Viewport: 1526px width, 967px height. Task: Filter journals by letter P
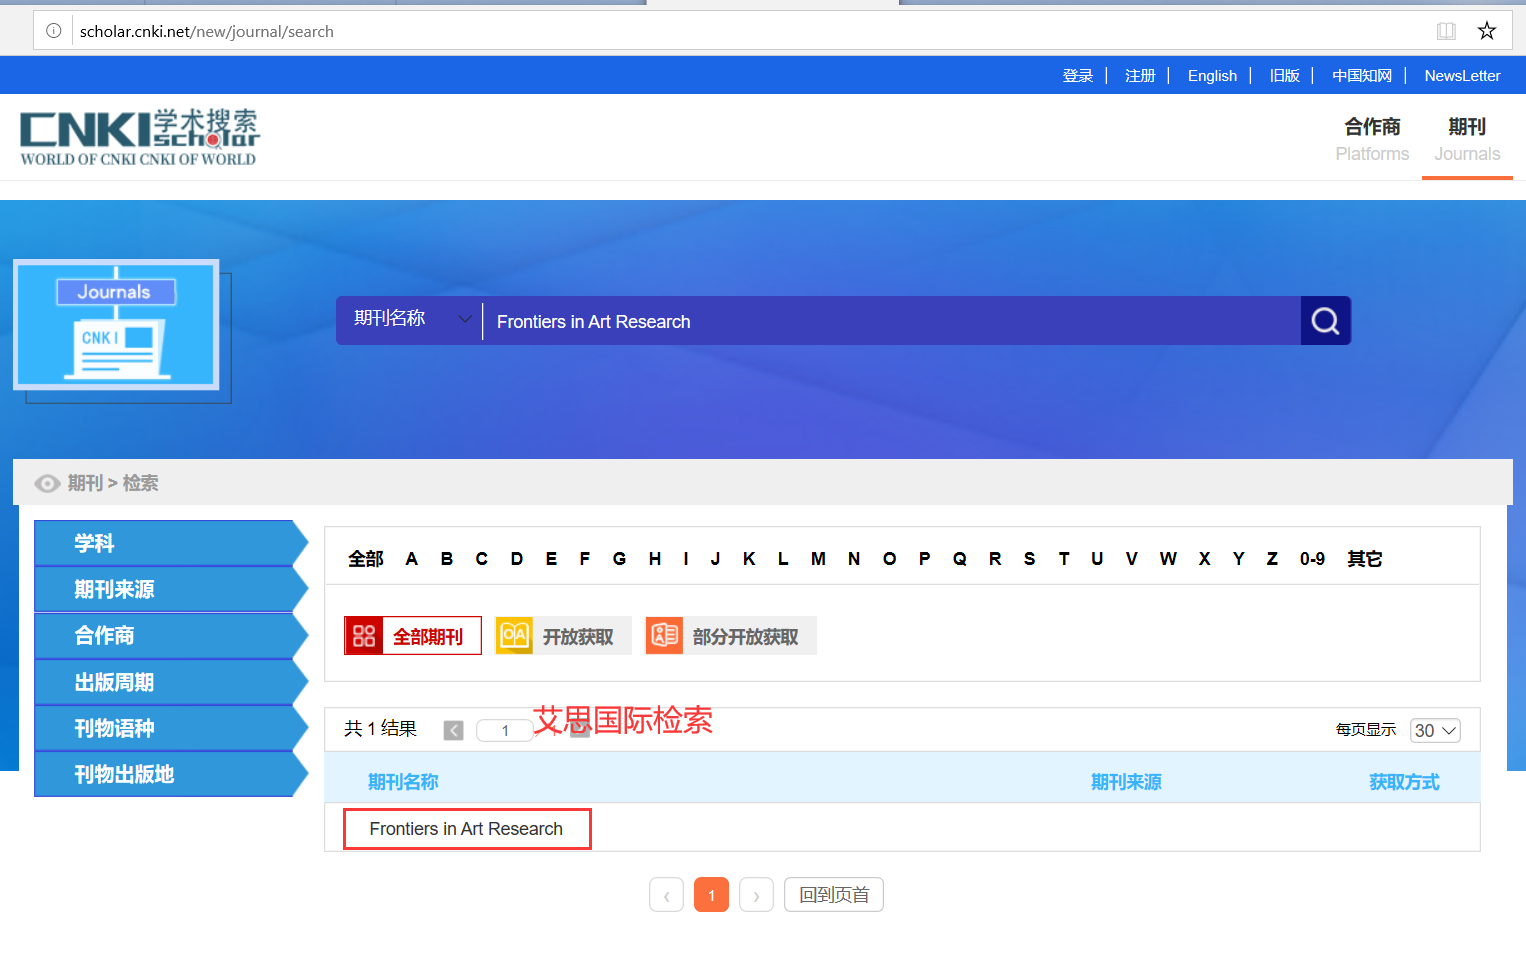[924, 559]
